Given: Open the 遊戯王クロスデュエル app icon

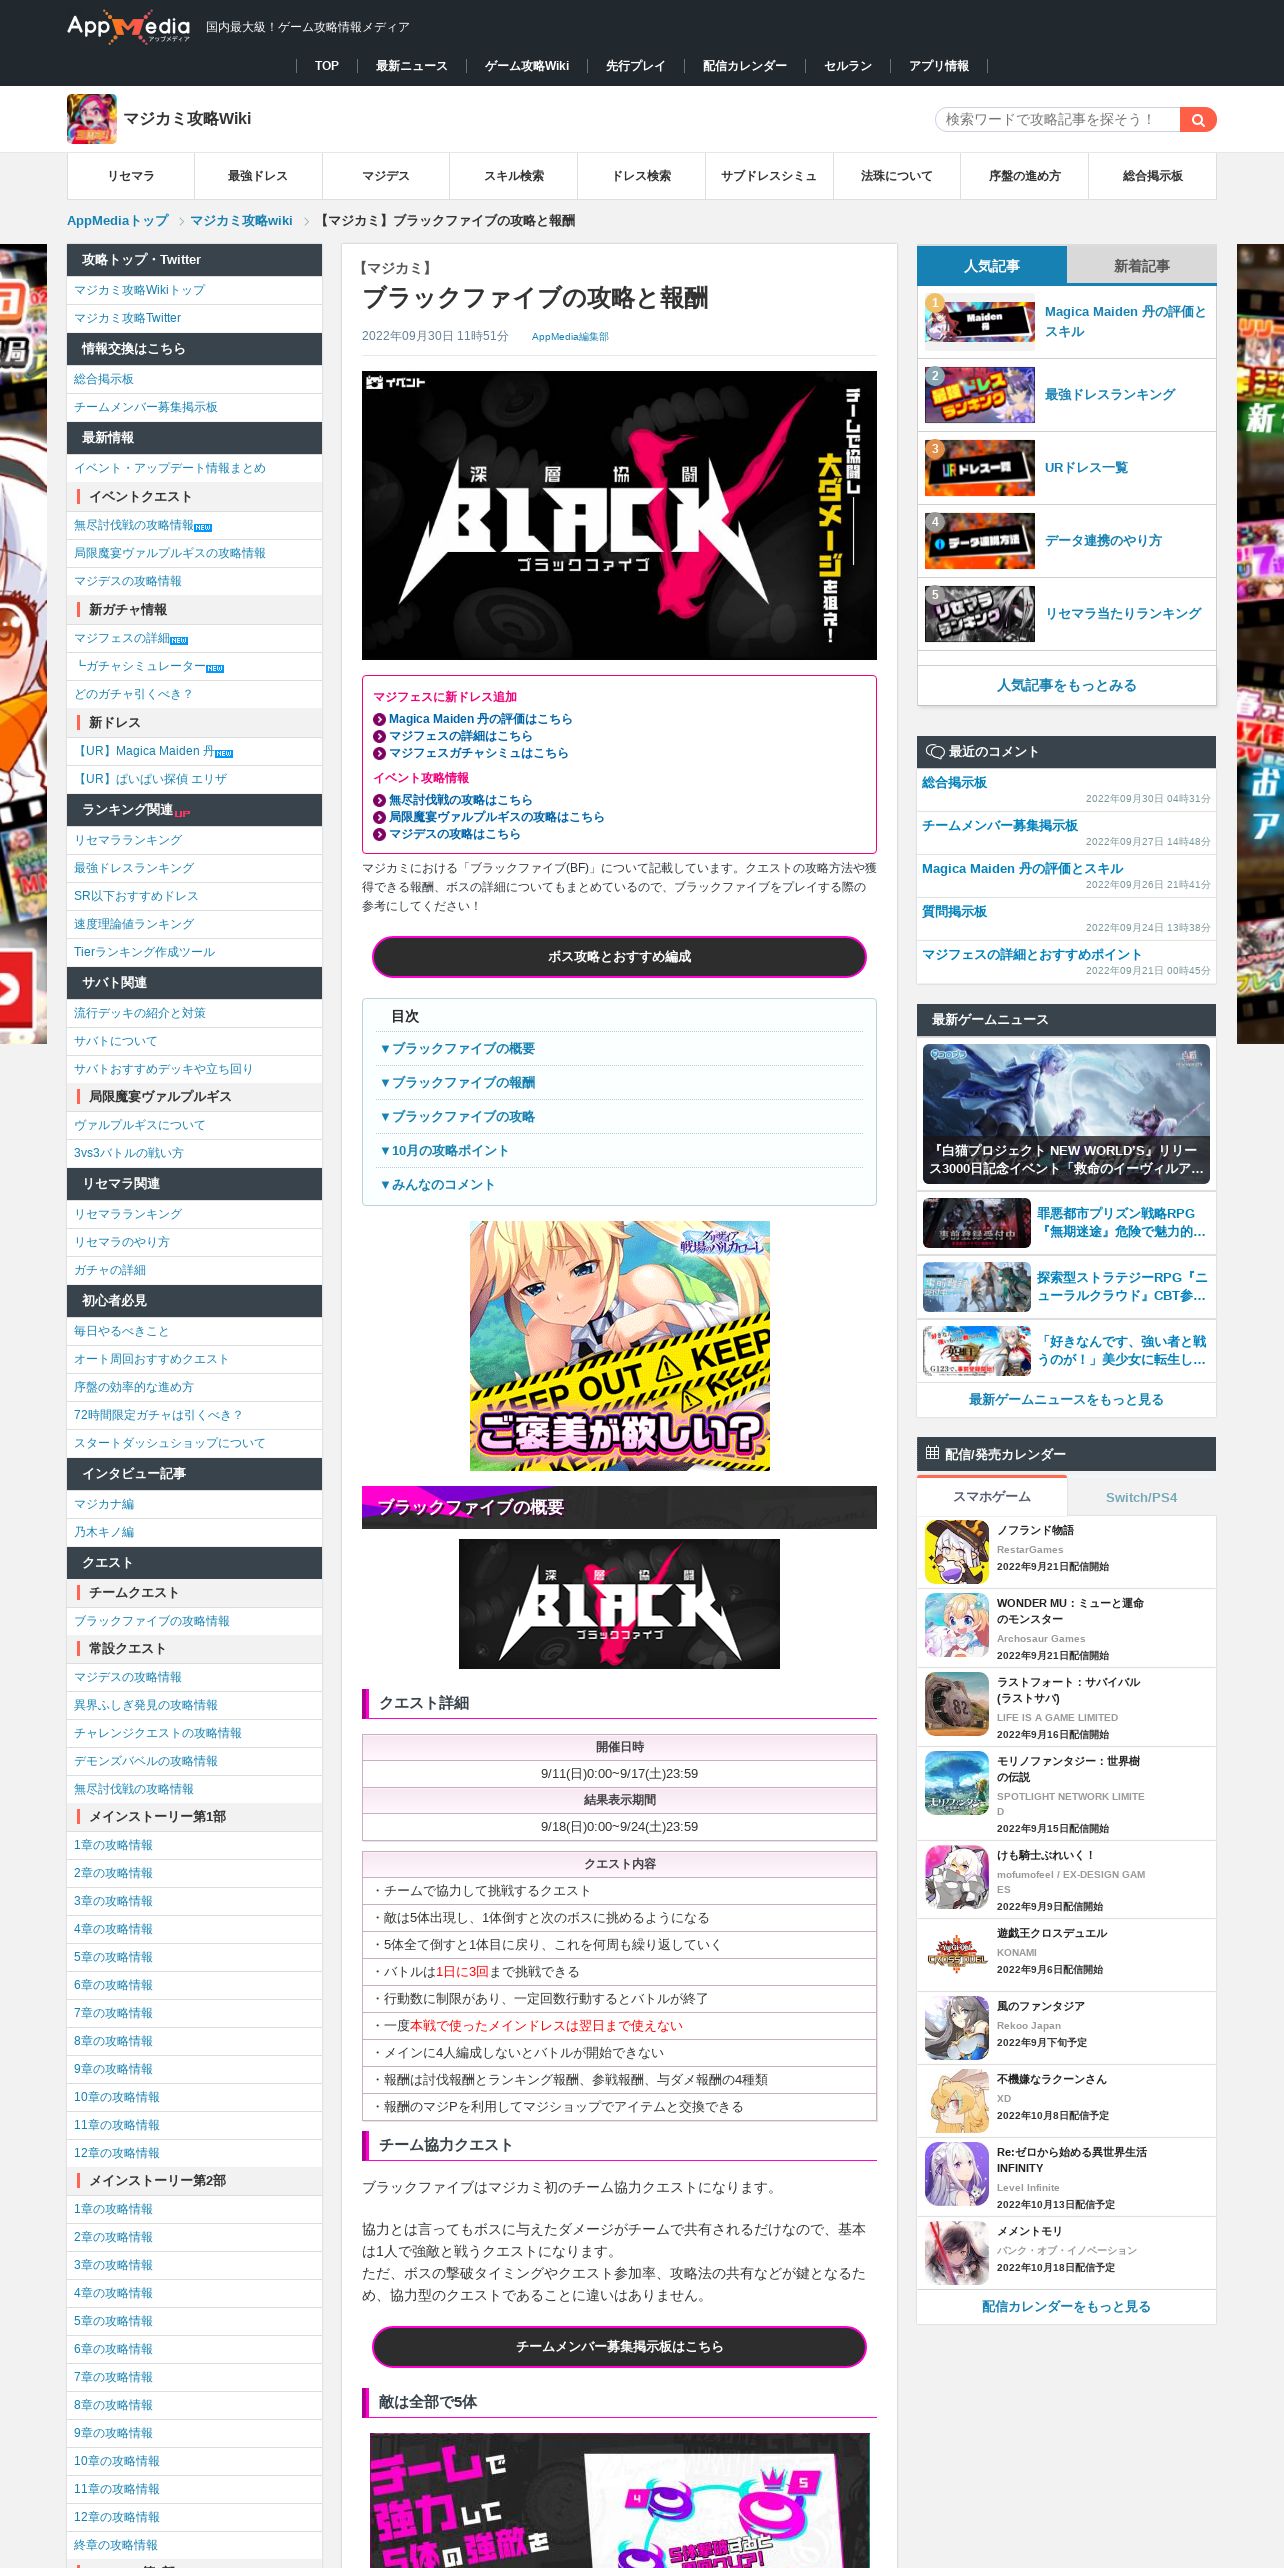Looking at the screenshot, I should pos(956,1955).
